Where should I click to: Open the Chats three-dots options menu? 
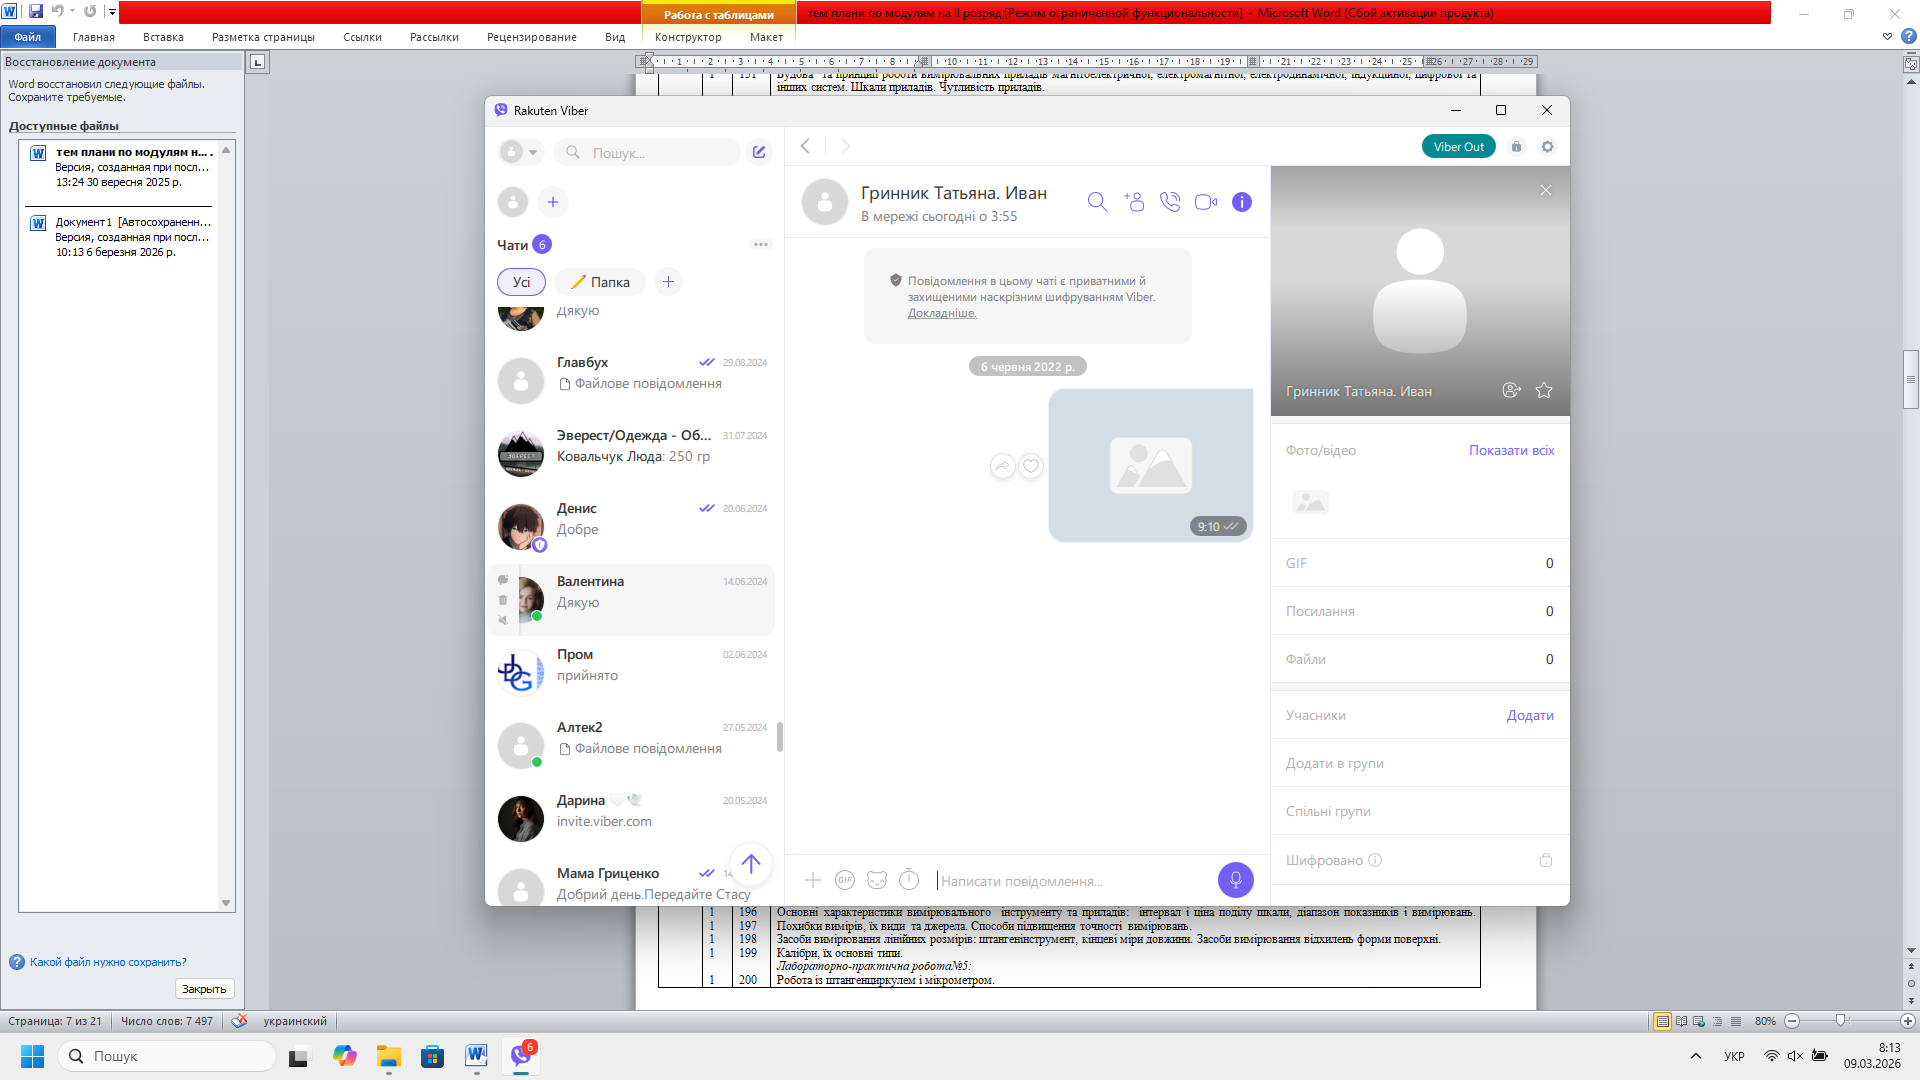coord(761,245)
